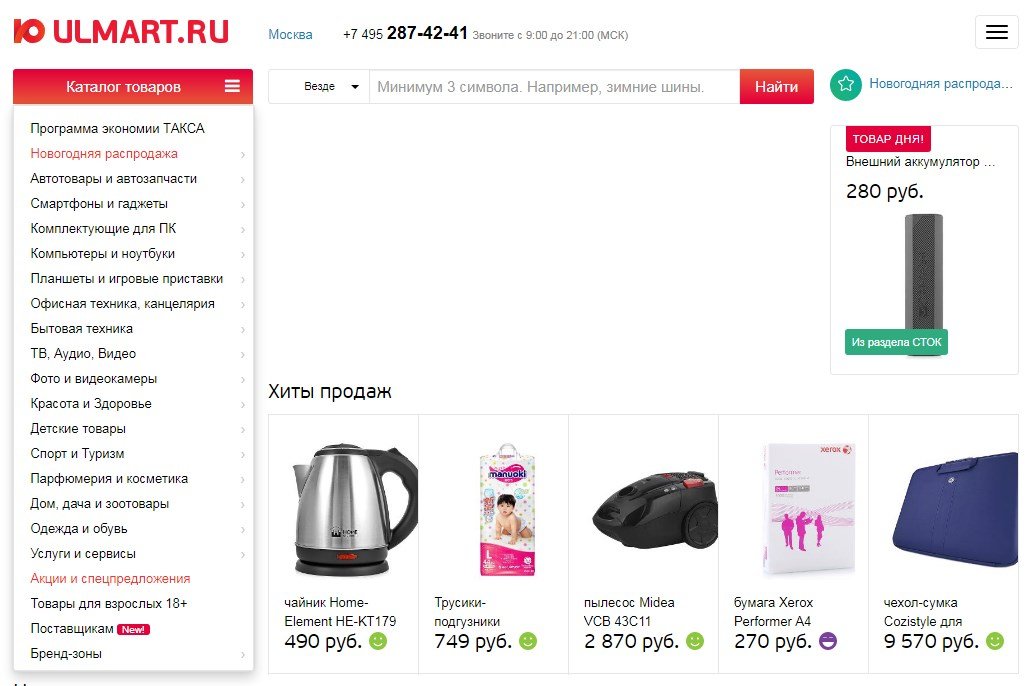Open Компьютеры и ноутбуки category
Viewport: 1029px width, 686px height.
click(x=102, y=253)
